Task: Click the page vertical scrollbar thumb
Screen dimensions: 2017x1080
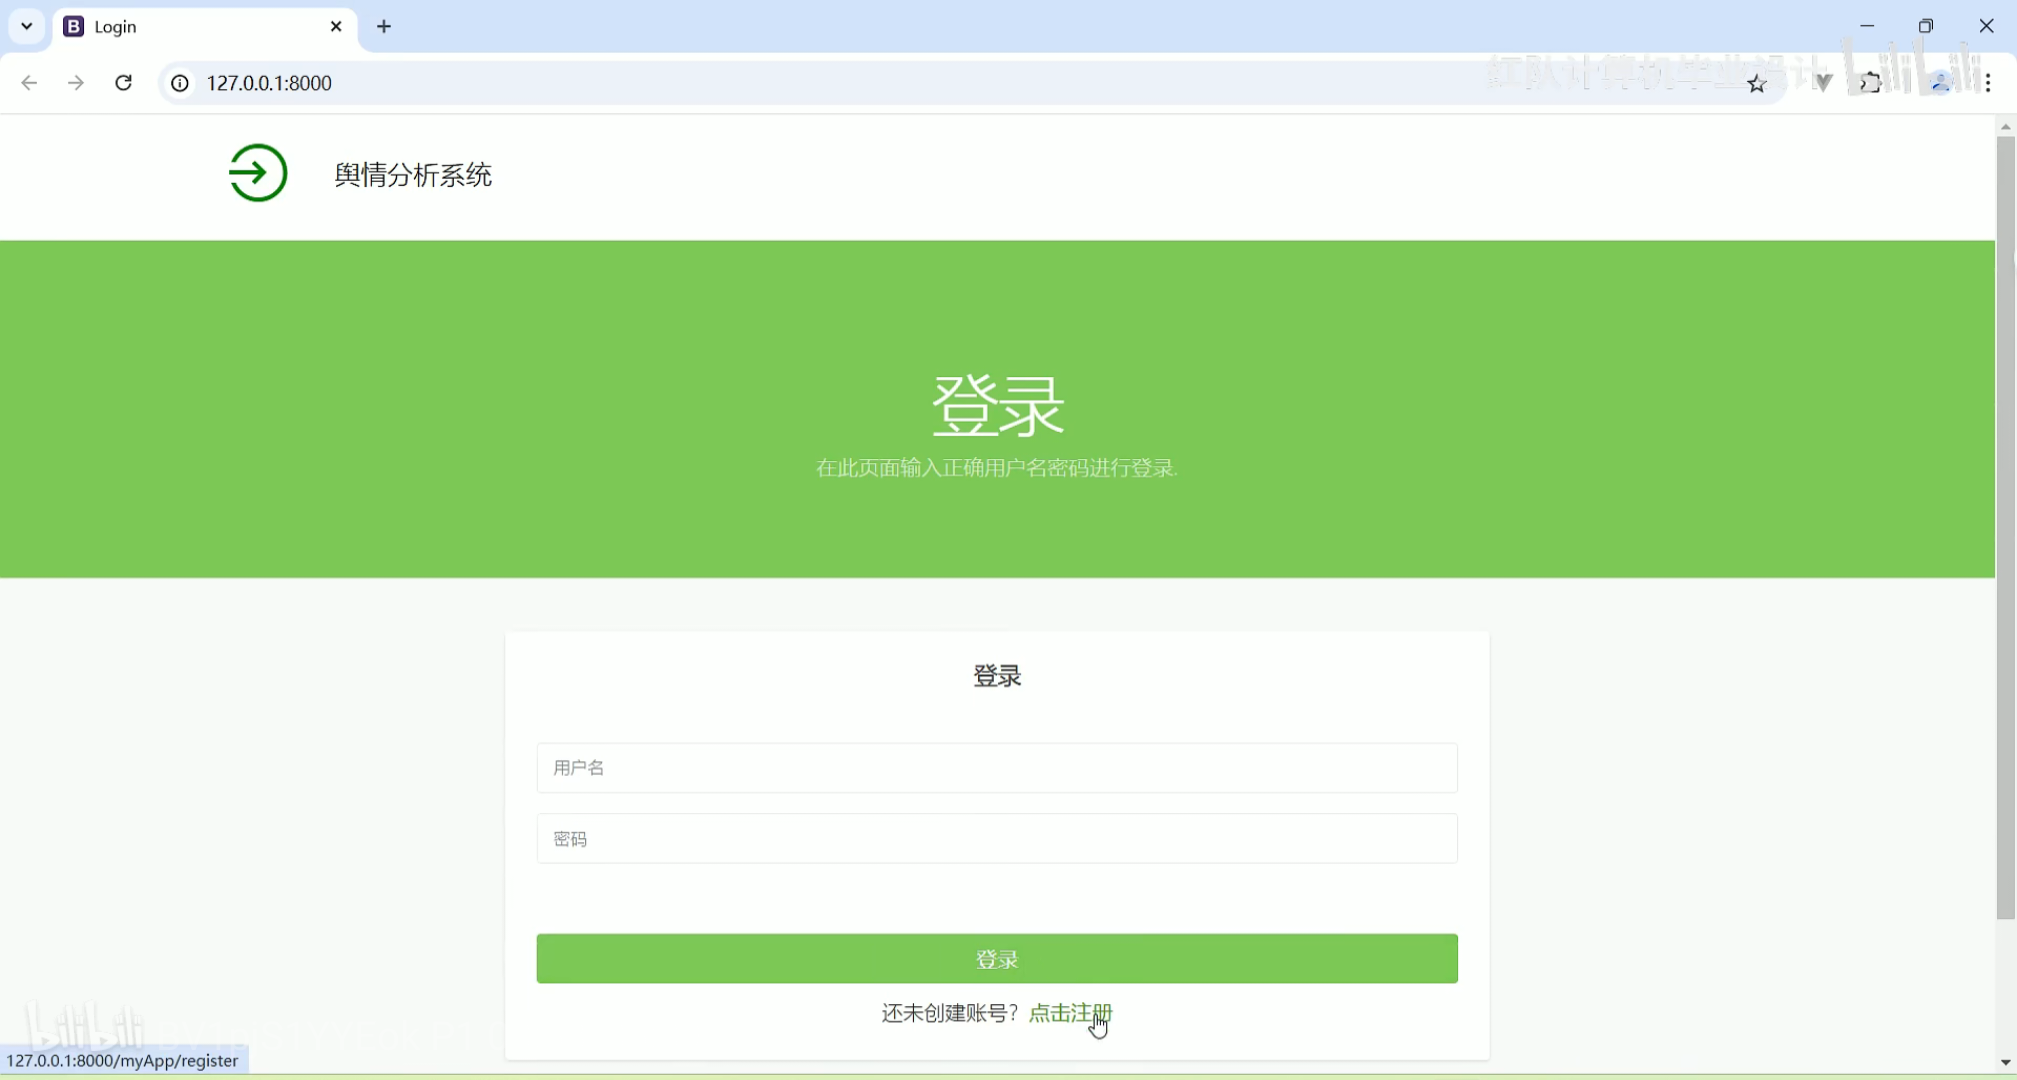Action: (2005, 528)
